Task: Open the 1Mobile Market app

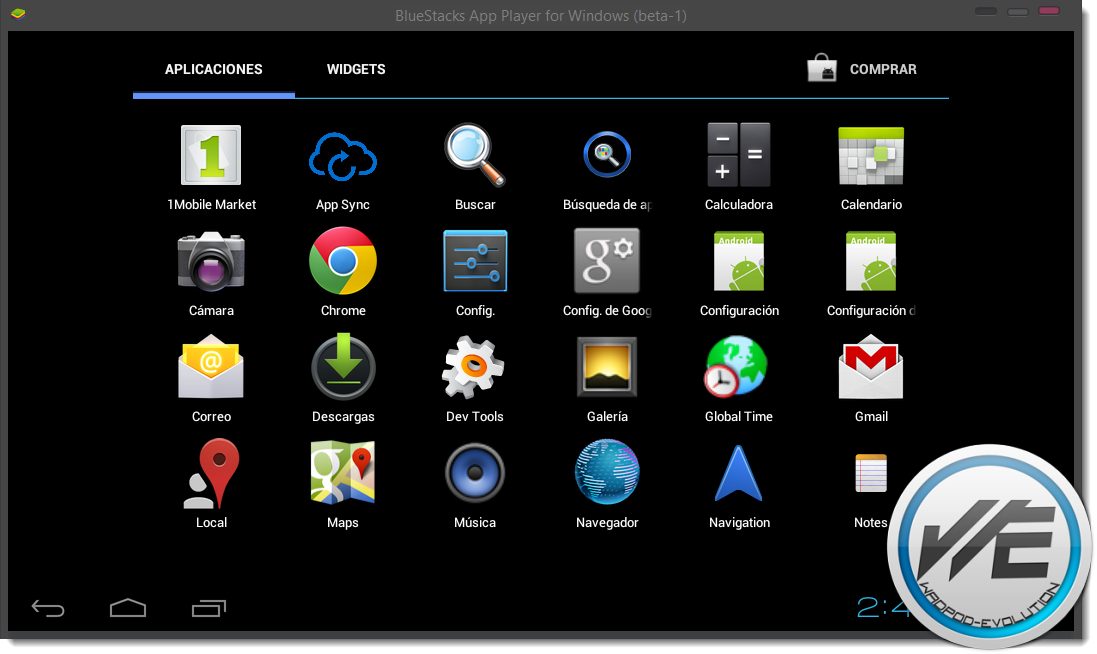Action: click(211, 155)
